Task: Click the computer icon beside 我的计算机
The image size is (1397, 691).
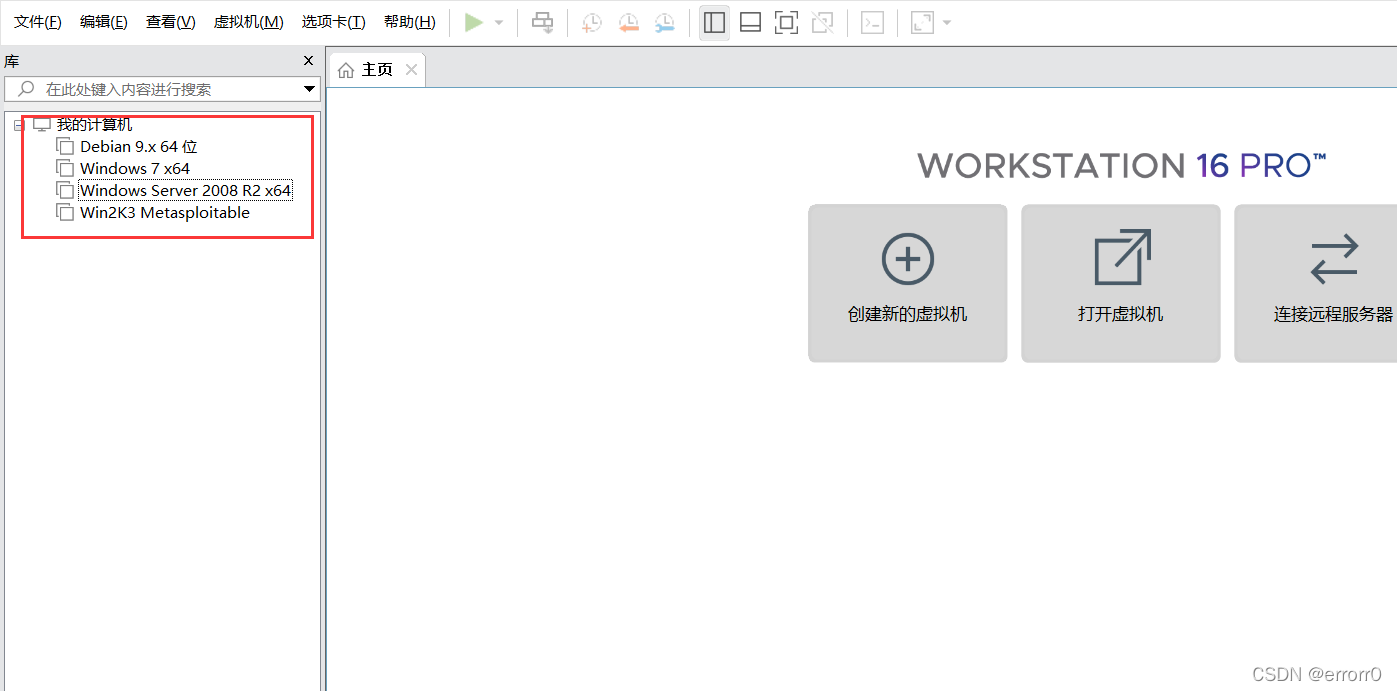Action: [41, 125]
